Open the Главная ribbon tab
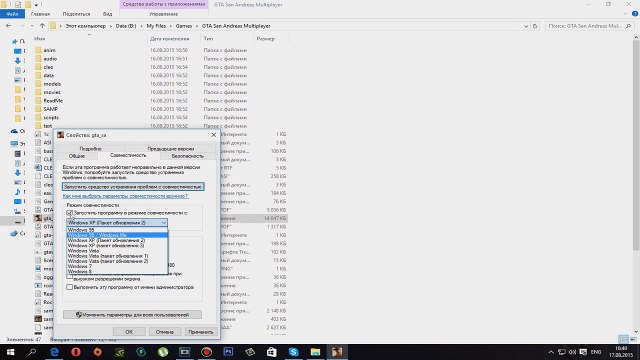The width and height of the screenshot is (640, 360). [40, 14]
